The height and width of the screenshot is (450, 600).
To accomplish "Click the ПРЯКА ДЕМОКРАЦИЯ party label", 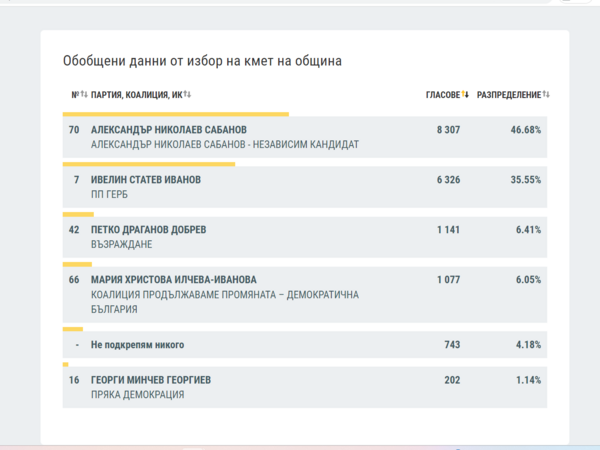I will pyautogui.click(x=137, y=395).
